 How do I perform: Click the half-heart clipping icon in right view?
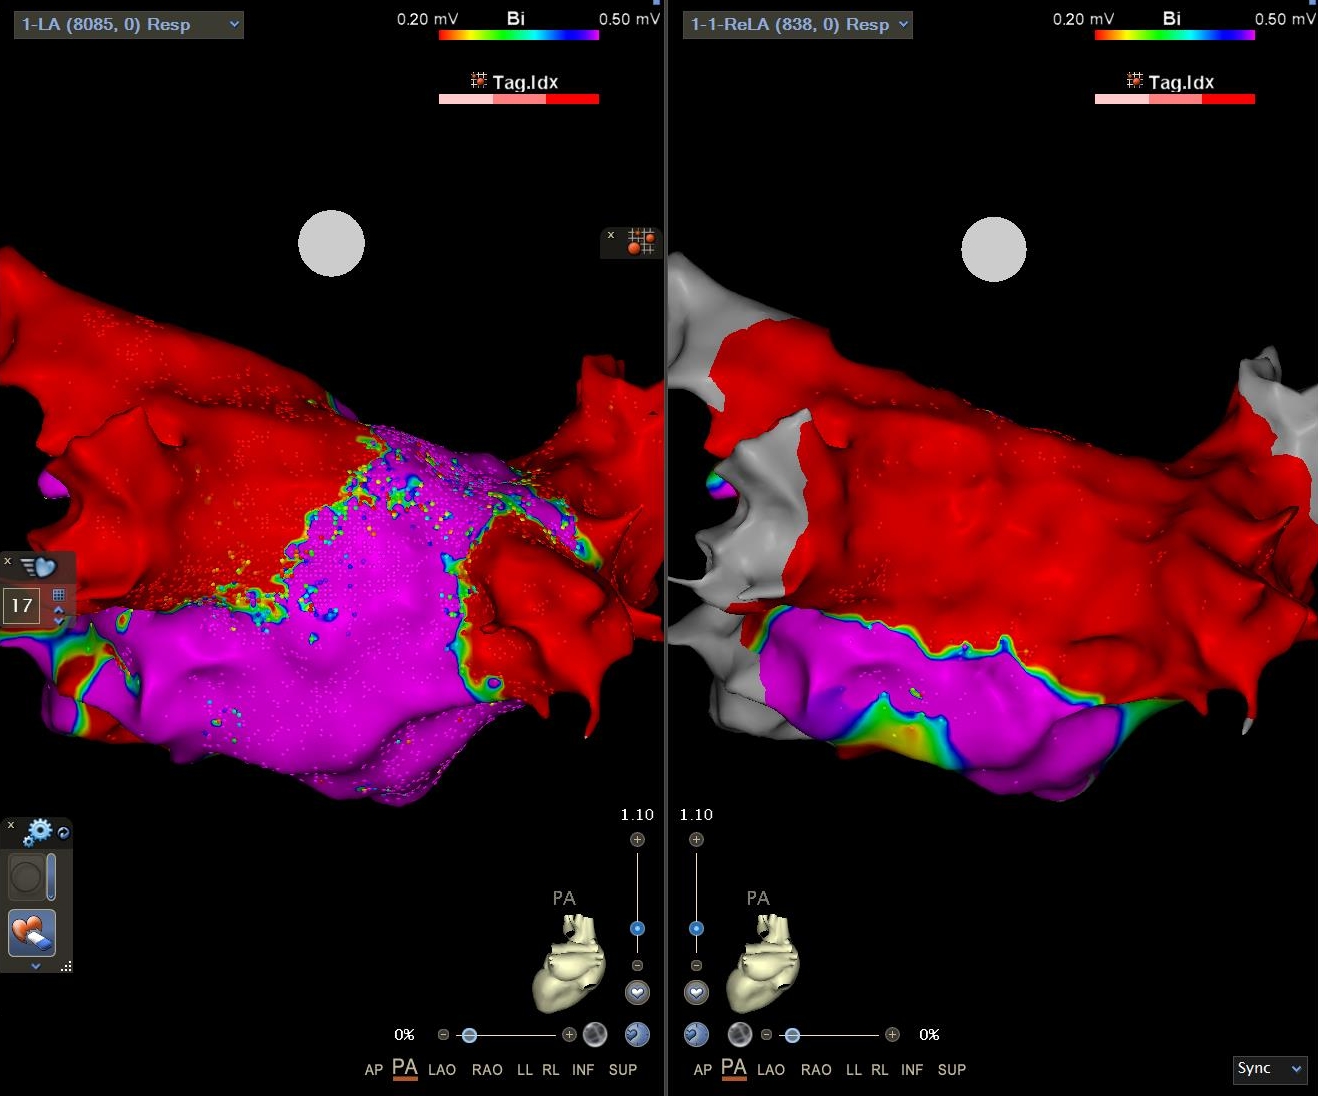(696, 1034)
